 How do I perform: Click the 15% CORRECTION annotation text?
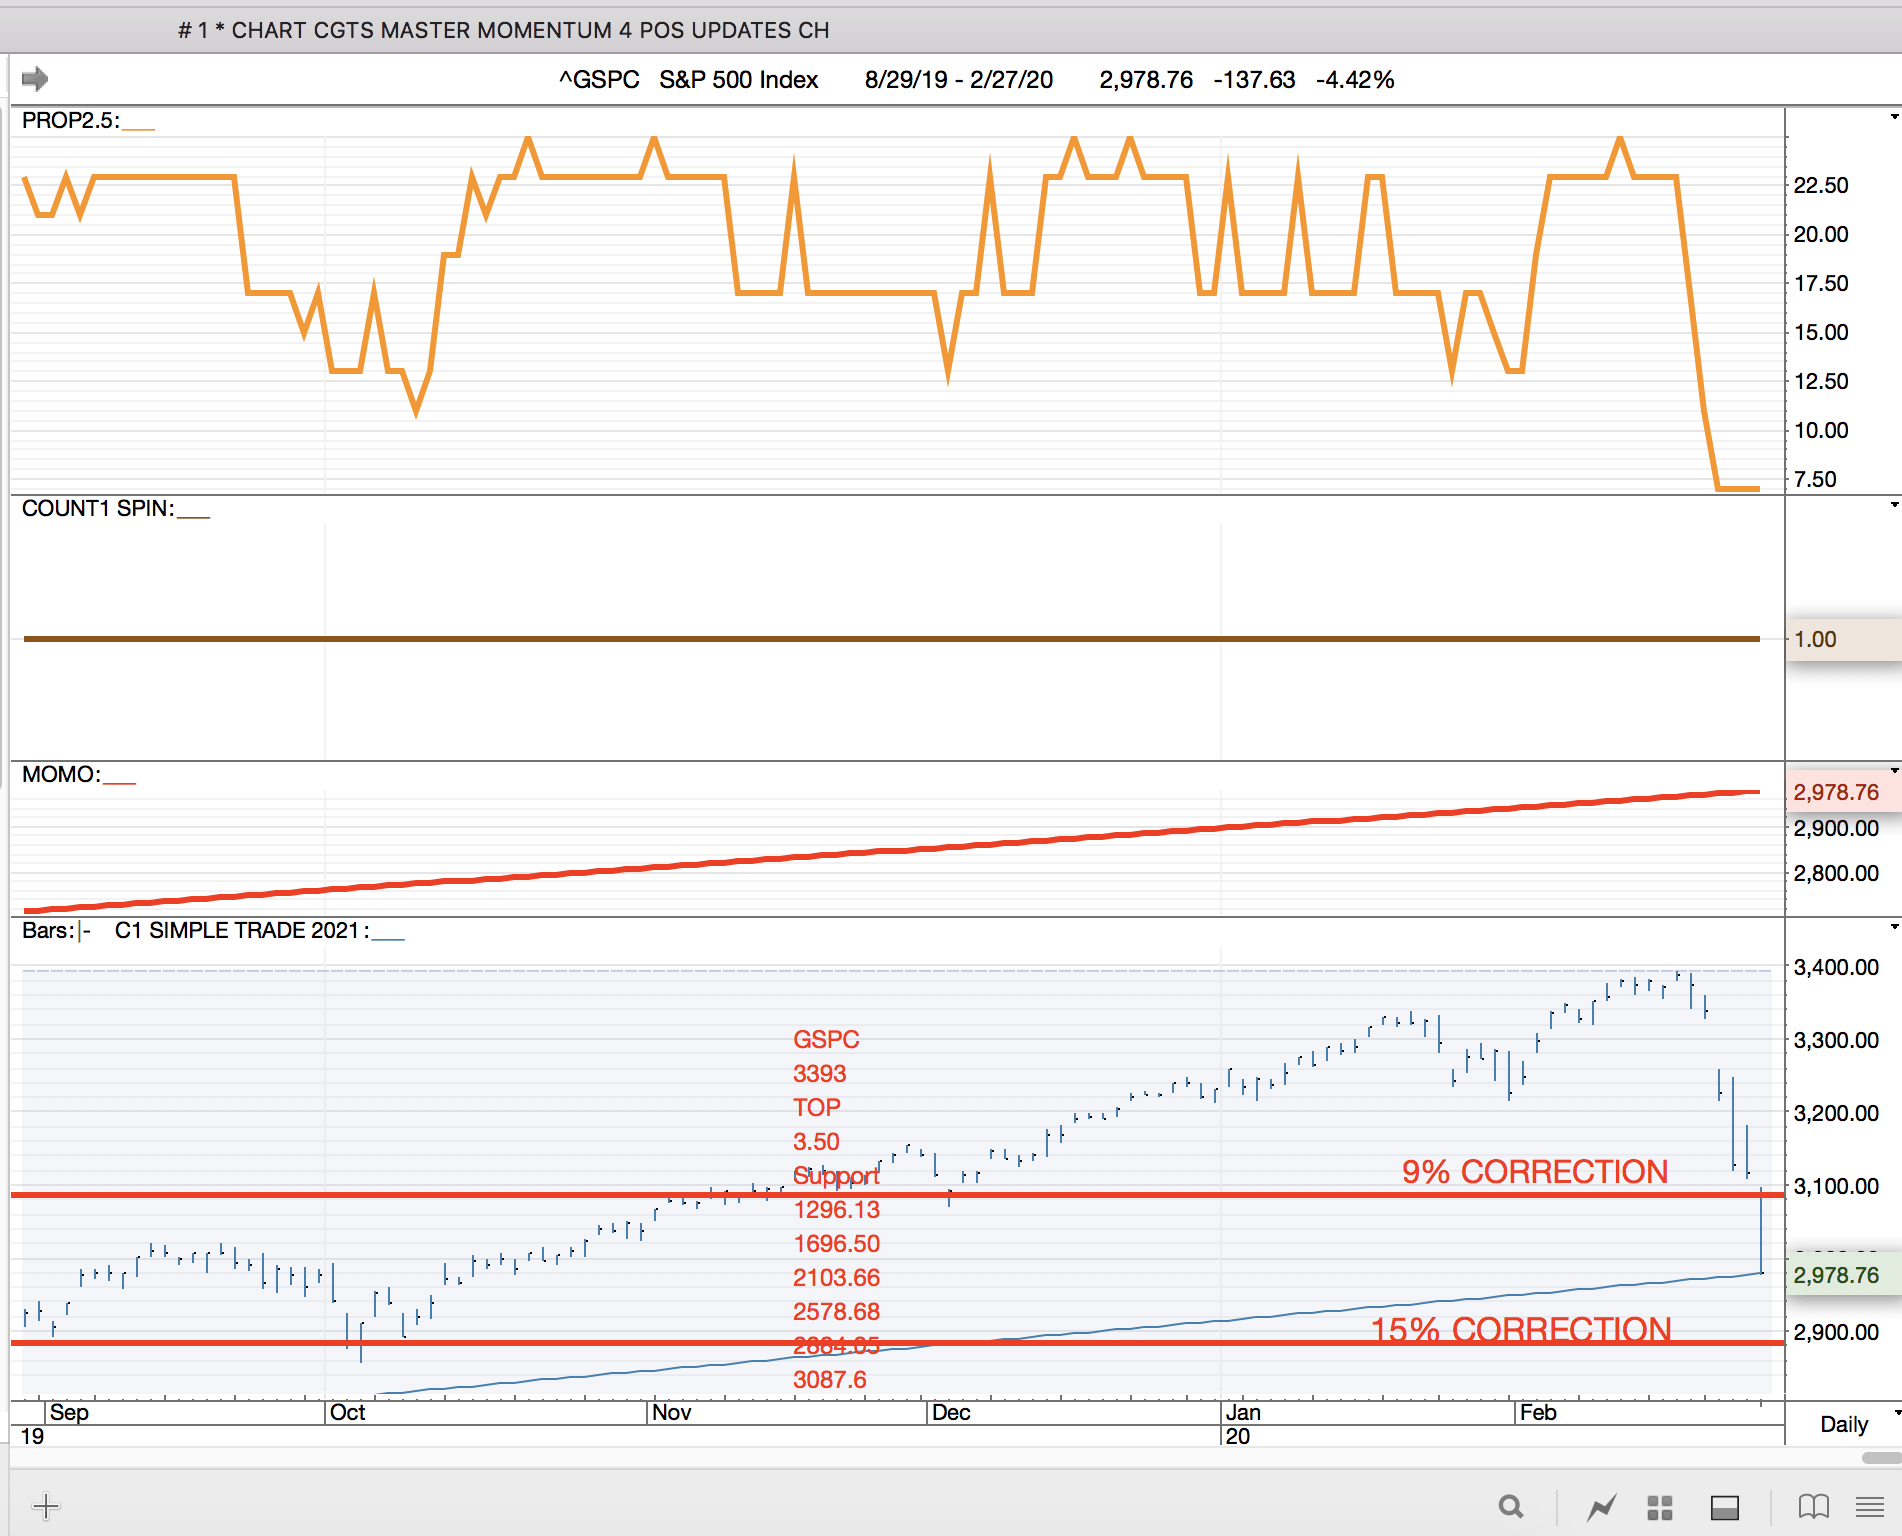pyautogui.click(x=1521, y=1329)
